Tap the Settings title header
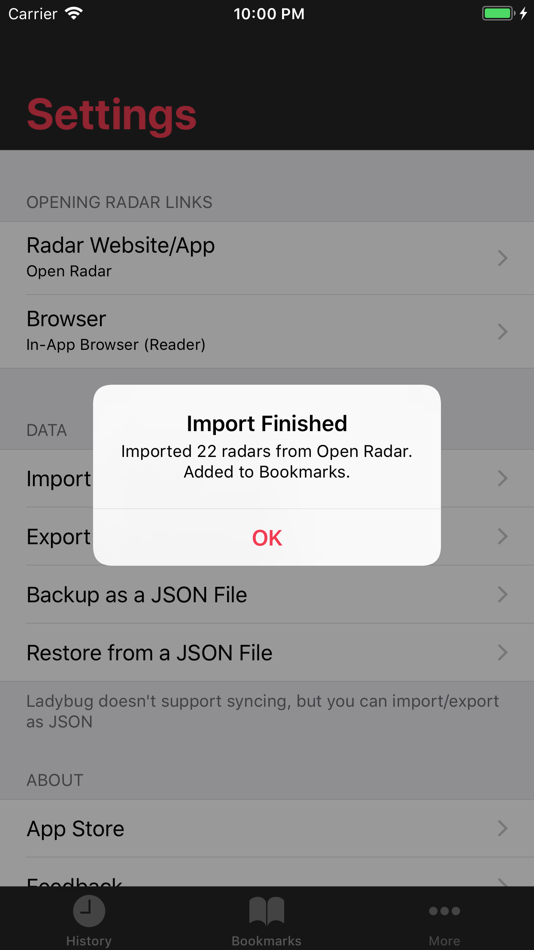 [112, 115]
